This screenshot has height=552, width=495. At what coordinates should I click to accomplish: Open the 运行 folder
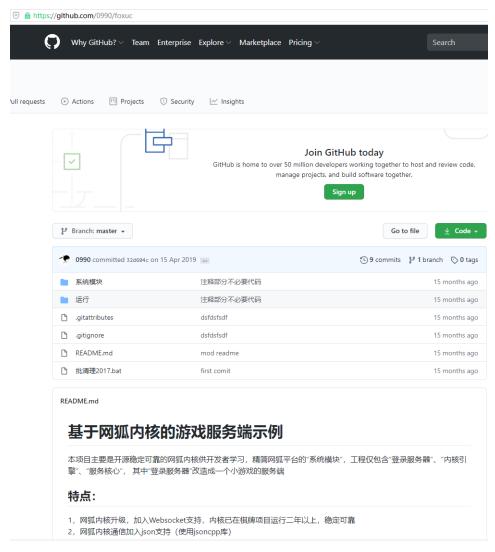tap(82, 300)
